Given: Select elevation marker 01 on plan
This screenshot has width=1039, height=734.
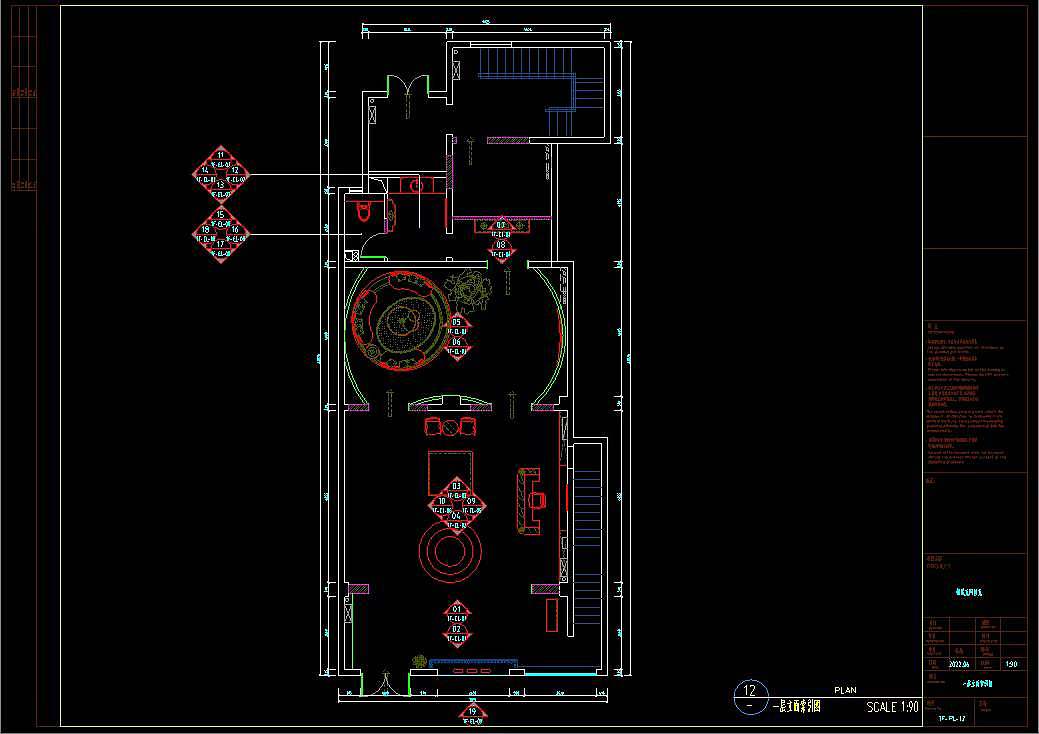Looking at the screenshot, I should (x=457, y=612).
